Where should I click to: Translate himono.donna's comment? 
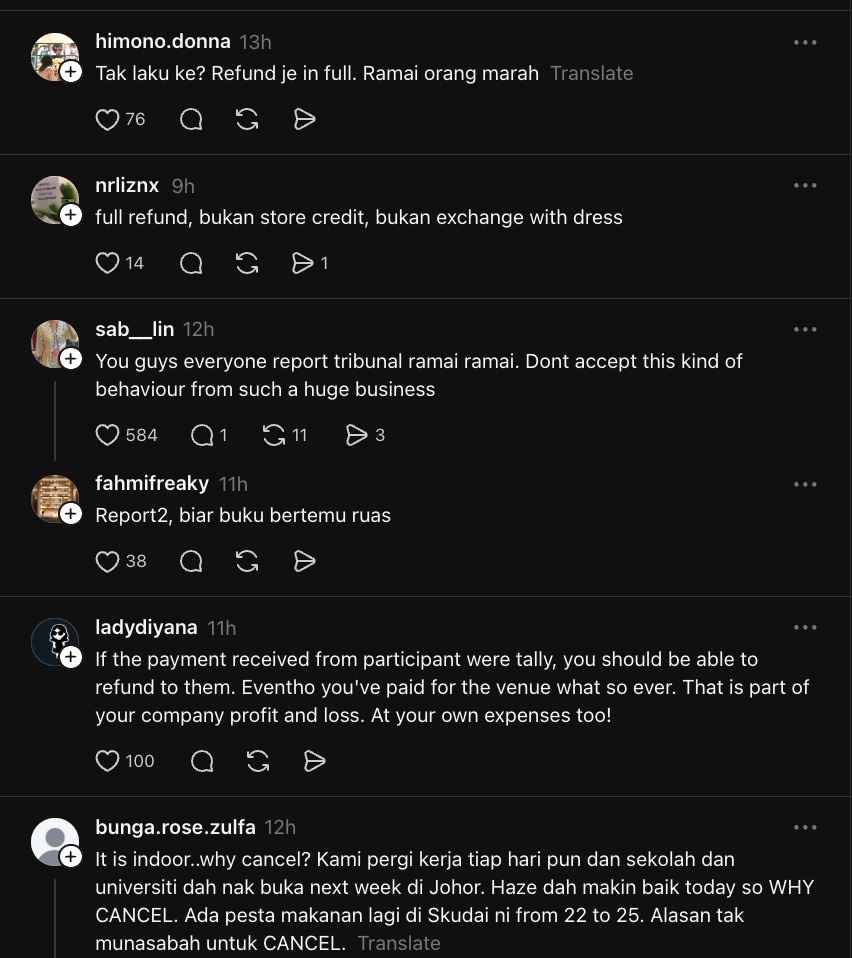pyautogui.click(x=592, y=73)
